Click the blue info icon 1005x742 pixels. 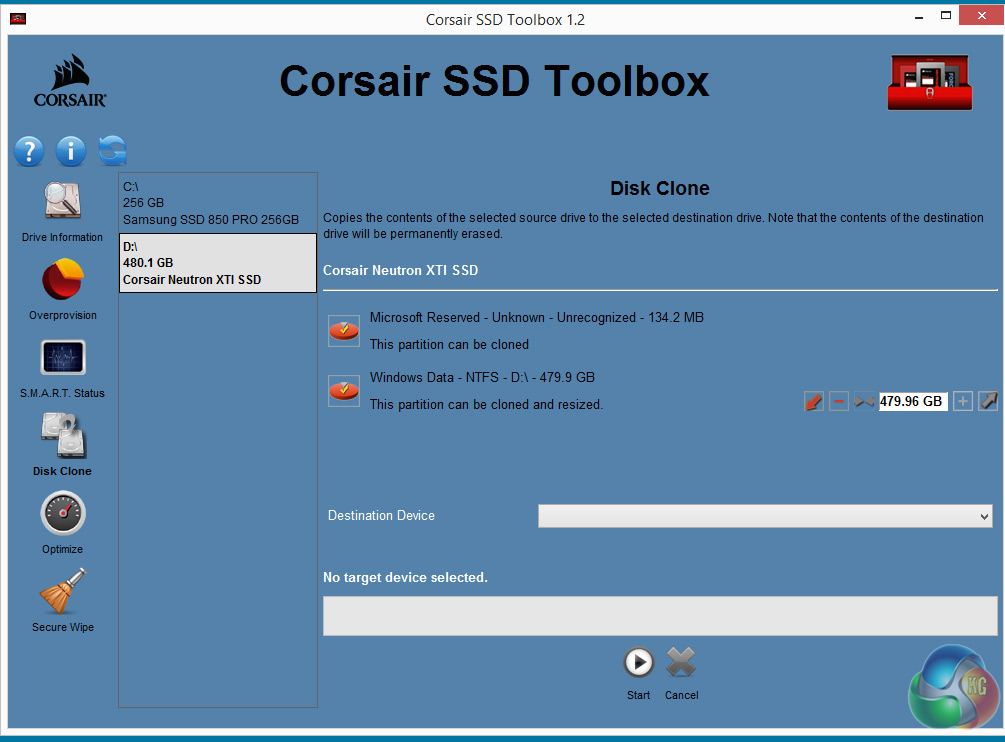(71, 151)
